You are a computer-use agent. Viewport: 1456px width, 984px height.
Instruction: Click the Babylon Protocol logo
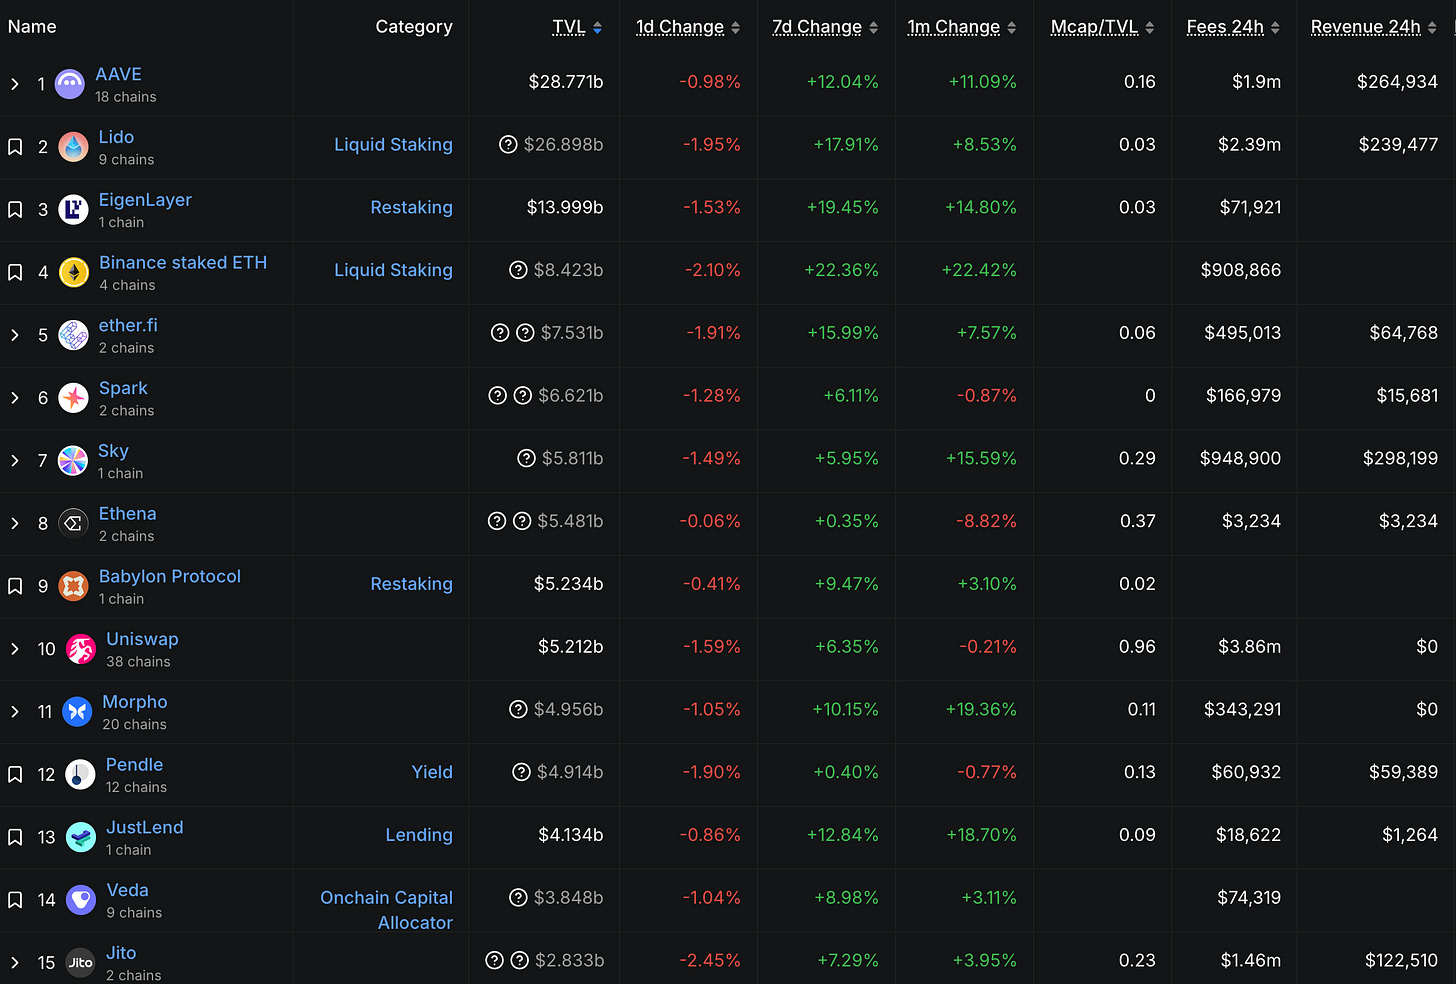coord(73,586)
